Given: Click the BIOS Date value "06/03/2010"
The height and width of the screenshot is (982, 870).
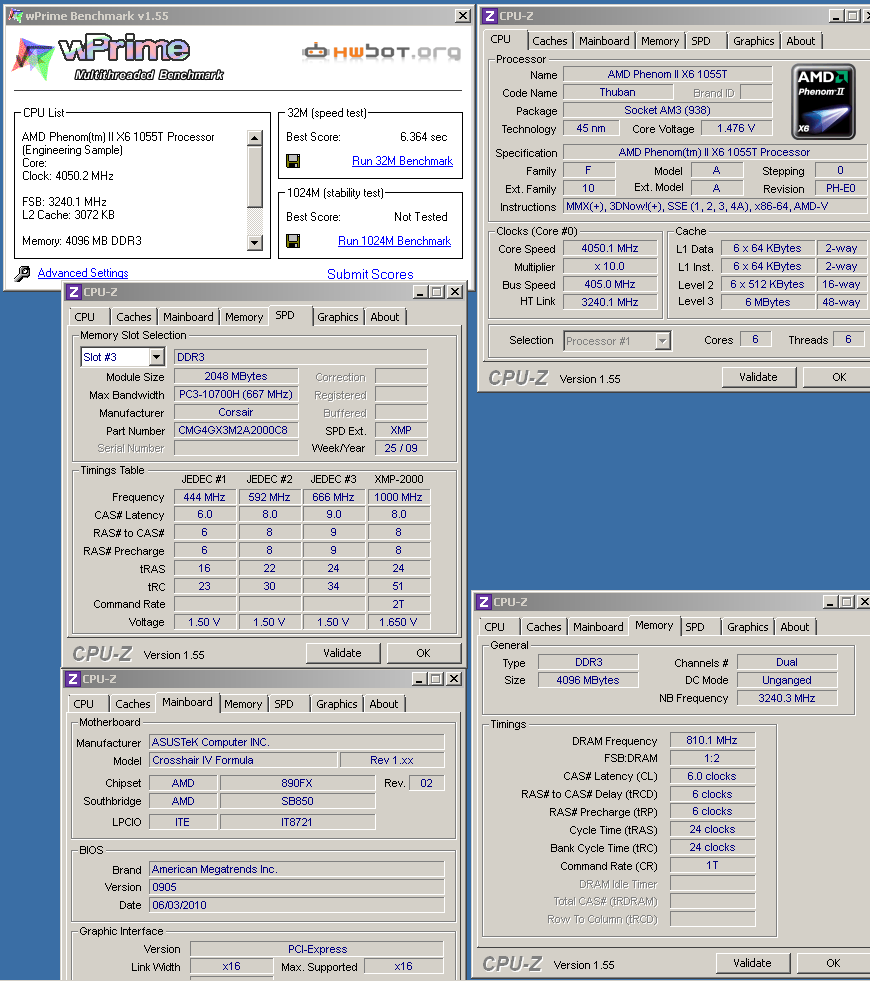Looking at the screenshot, I should tap(297, 905).
